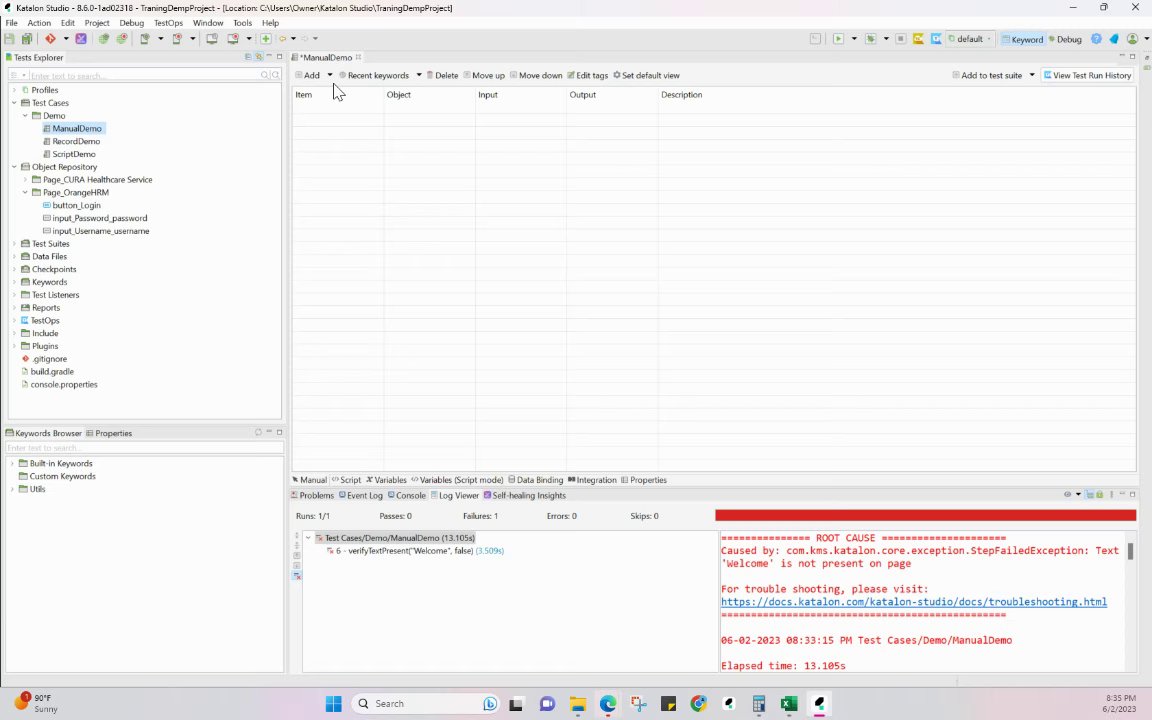
Task: Click the failed-steps filter icon in Log Viewer
Action: (x=297, y=576)
